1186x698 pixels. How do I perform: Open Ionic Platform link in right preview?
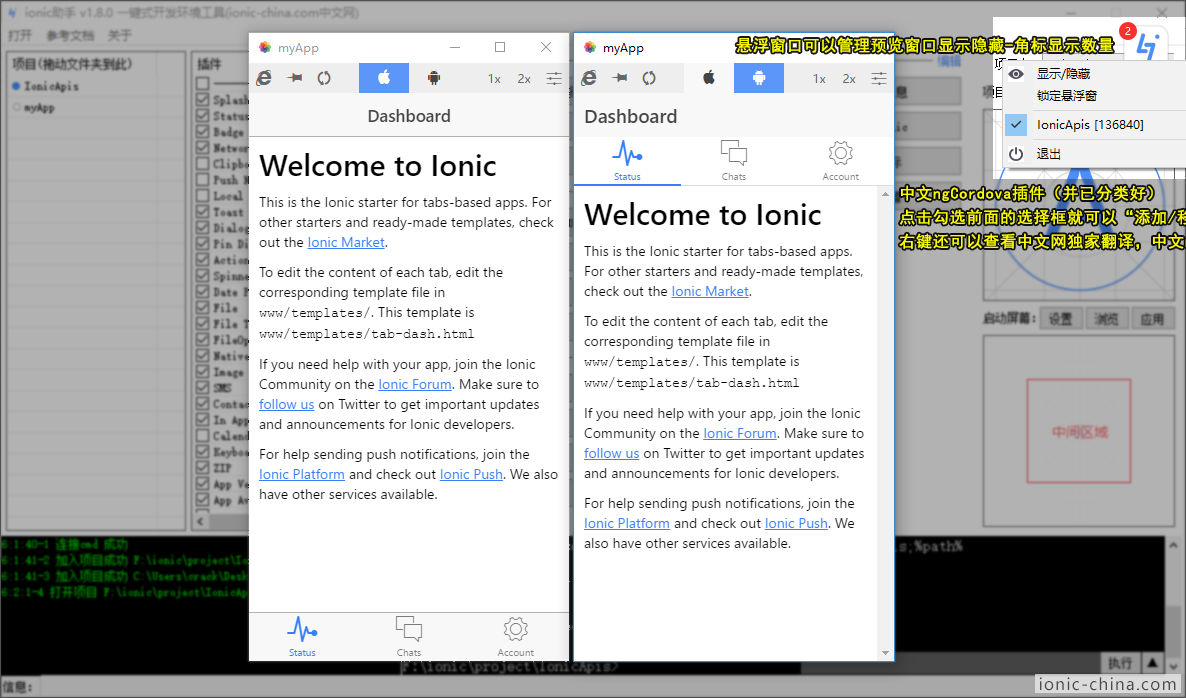[x=627, y=523]
